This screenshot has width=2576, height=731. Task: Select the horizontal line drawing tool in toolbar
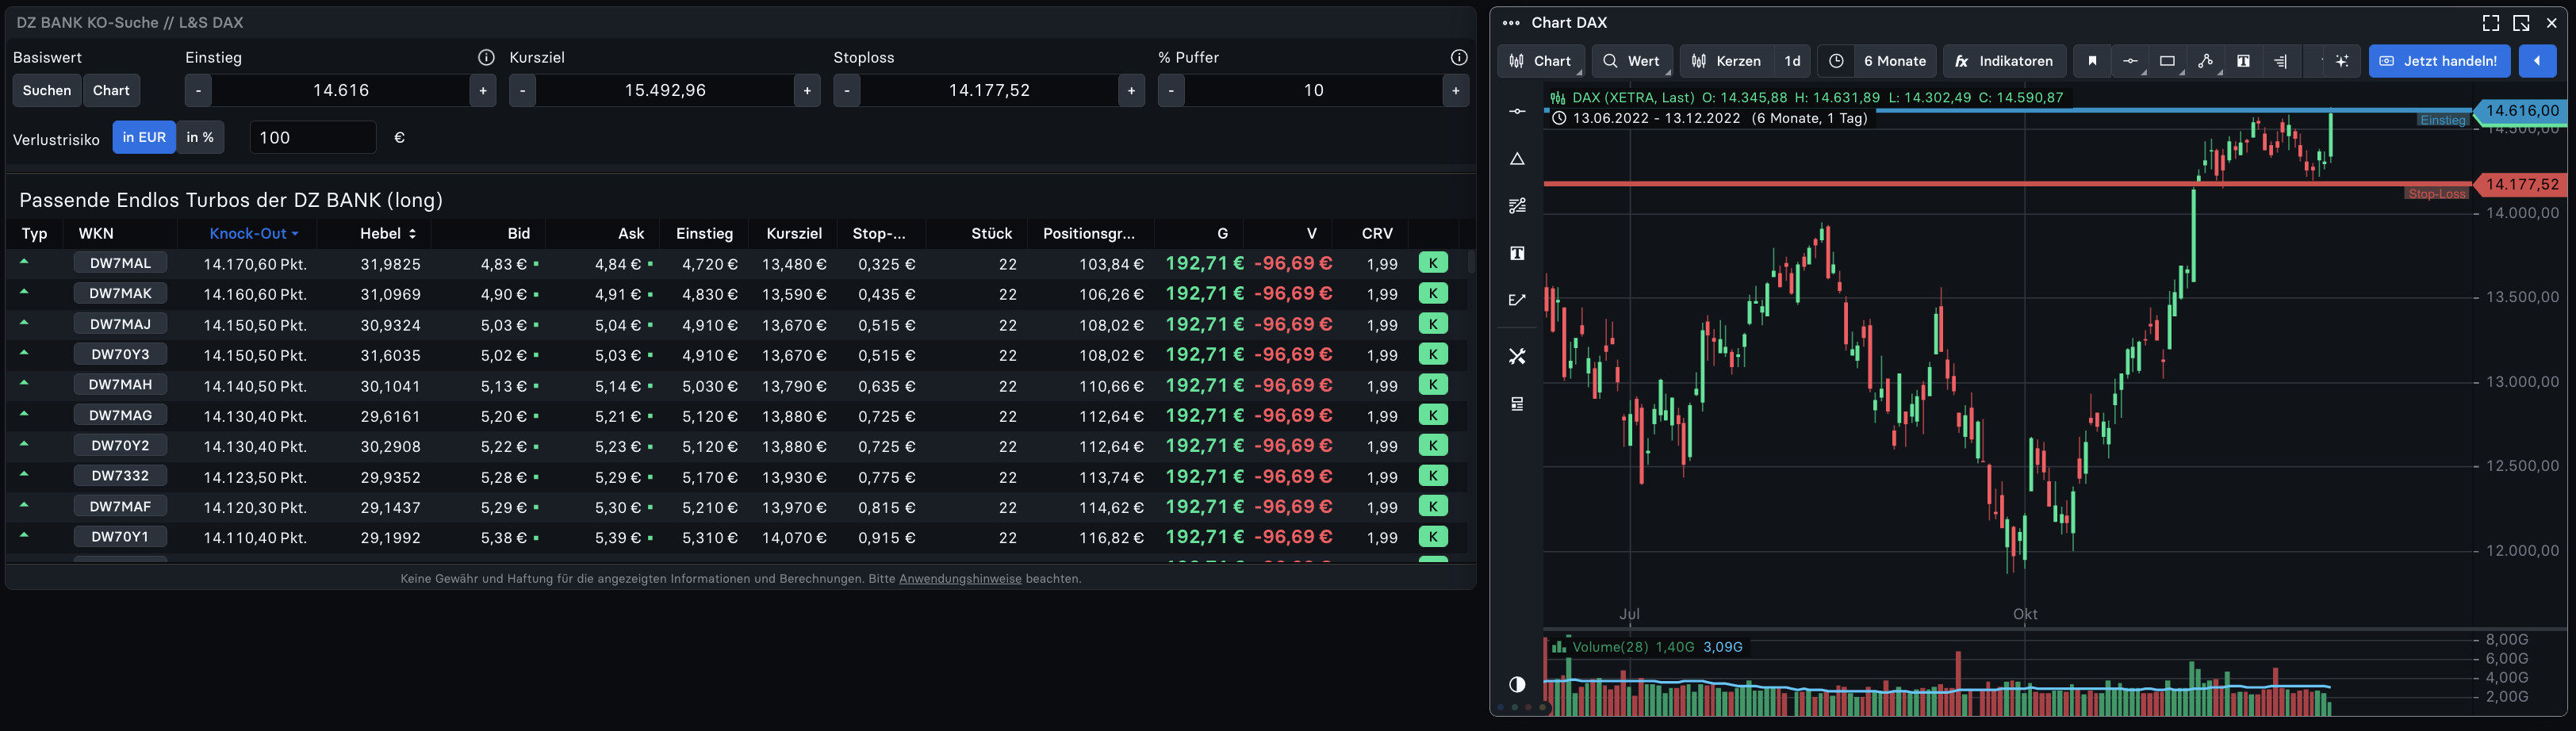point(2130,61)
